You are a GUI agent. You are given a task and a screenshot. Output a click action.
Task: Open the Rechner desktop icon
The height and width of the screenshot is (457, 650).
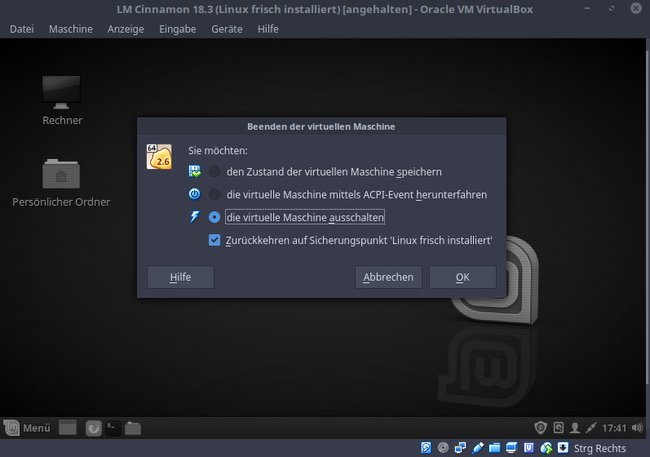(x=62, y=100)
